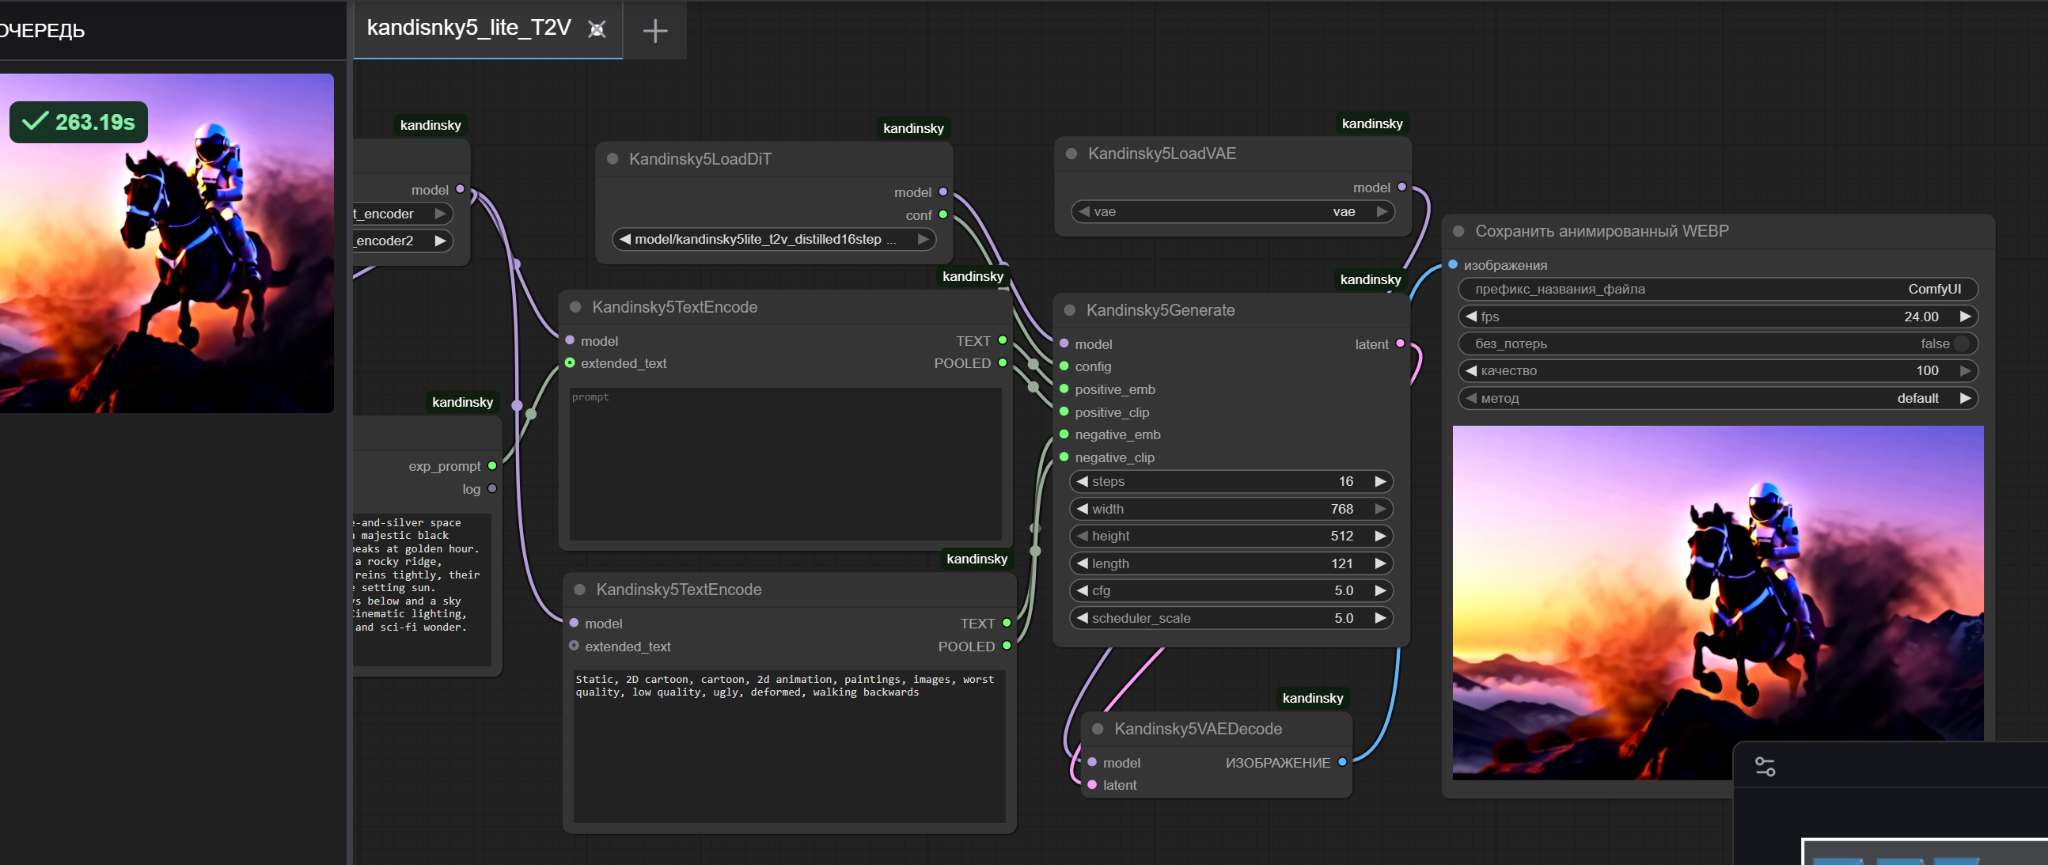Screen dimensions: 2048x865
Task: Adjust the качество quality slider field
Action: (1716, 371)
